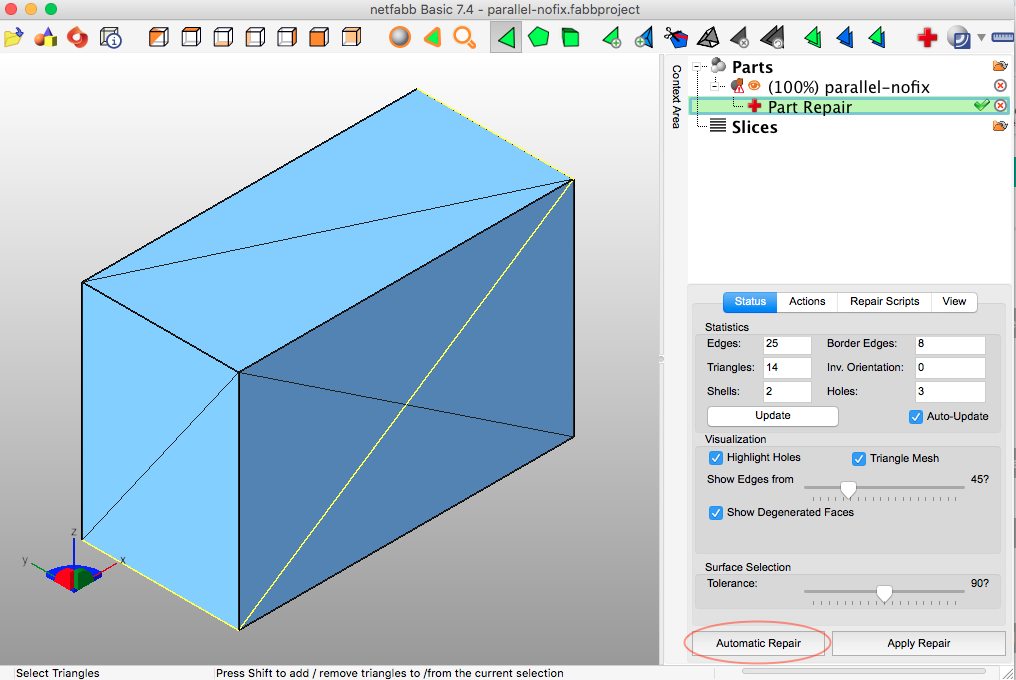
Task: Click the double blue triangles icon
Action: 845,38
